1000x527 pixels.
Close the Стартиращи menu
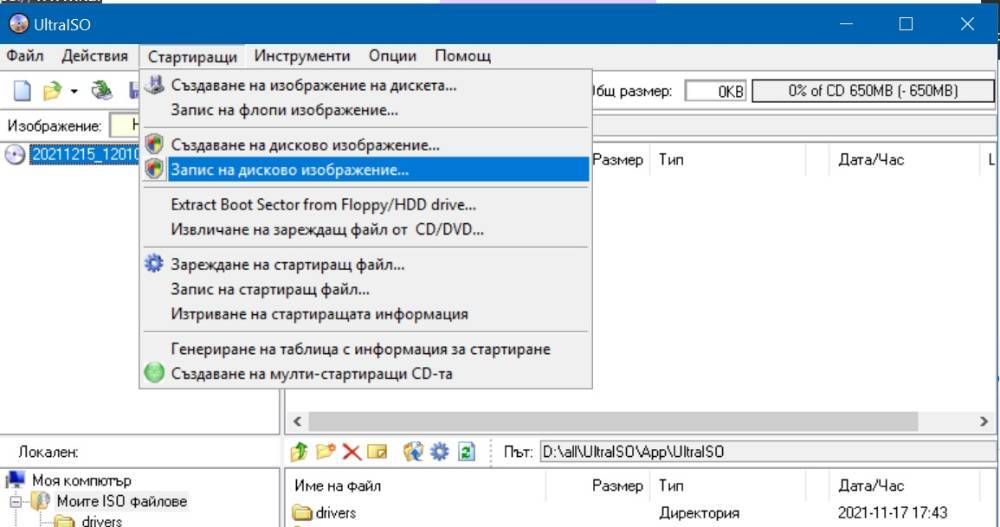192,57
